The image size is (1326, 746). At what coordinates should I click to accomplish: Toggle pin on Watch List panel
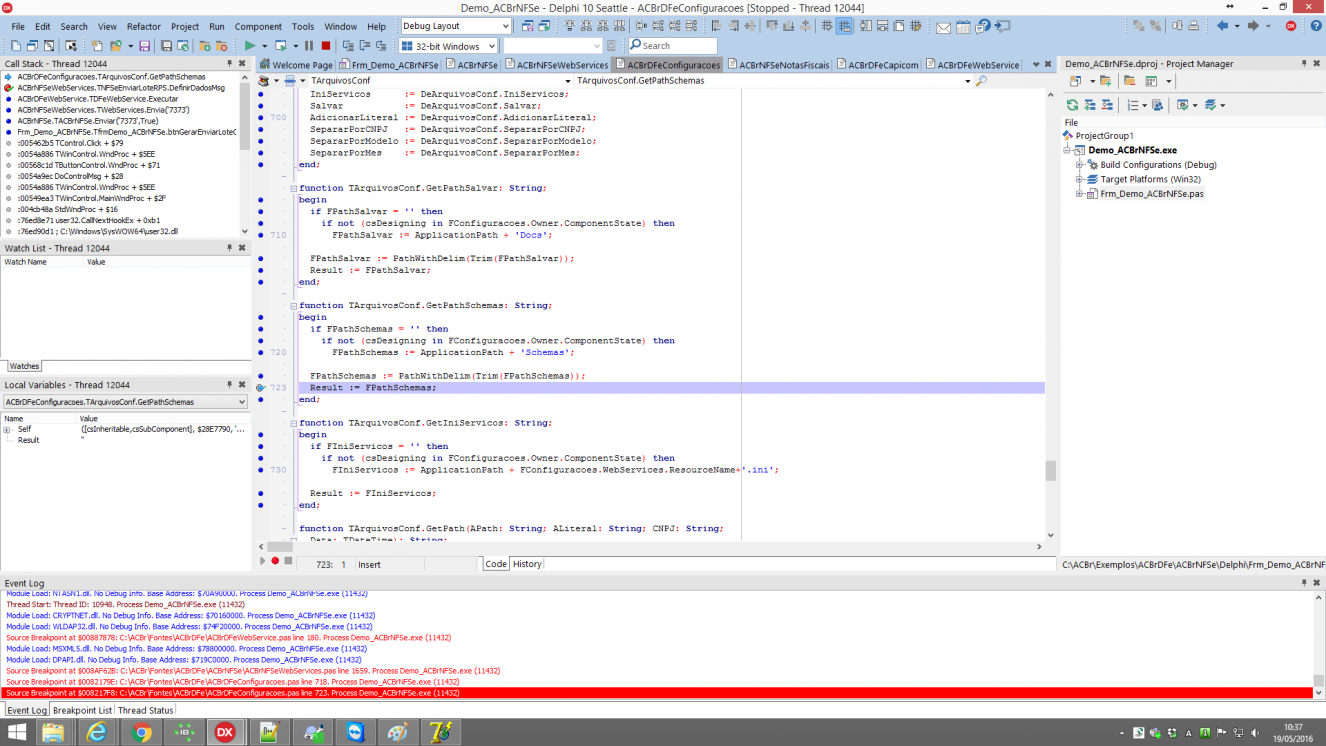click(x=230, y=248)
